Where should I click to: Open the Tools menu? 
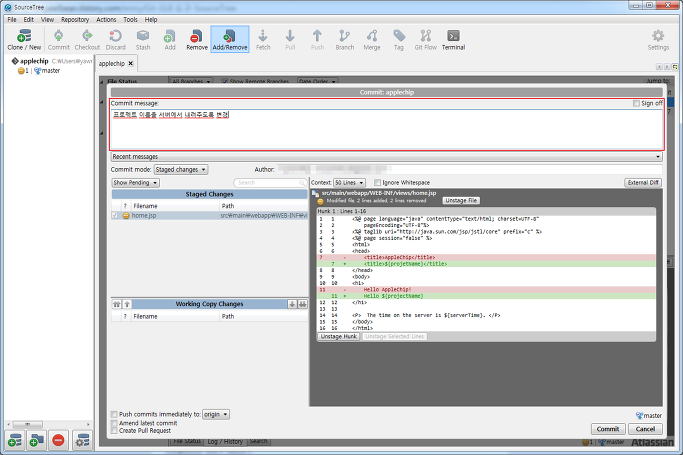(x=130, y=20)
